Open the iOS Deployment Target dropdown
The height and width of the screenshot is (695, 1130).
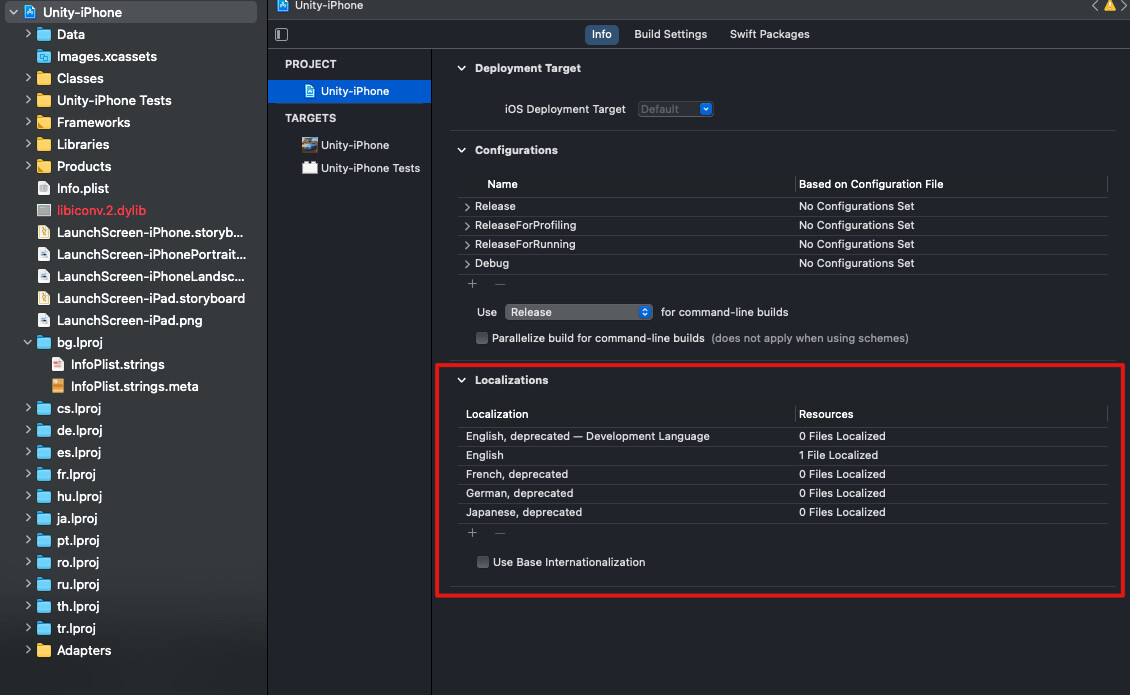tap(675, 109)
